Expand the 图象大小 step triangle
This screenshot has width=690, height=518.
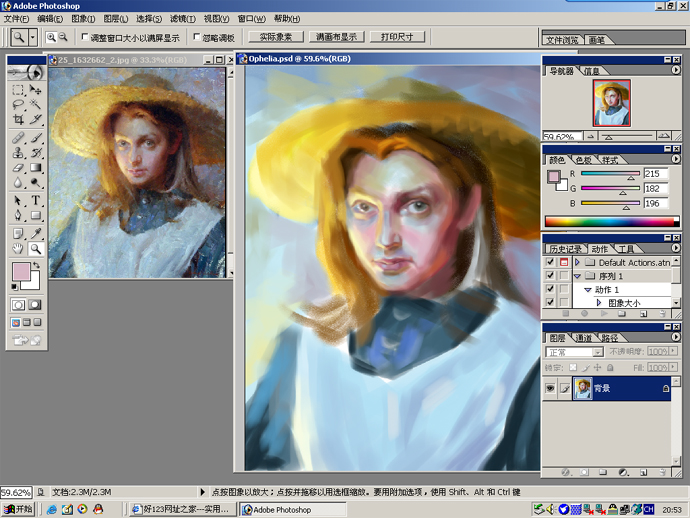coord(599,302)
